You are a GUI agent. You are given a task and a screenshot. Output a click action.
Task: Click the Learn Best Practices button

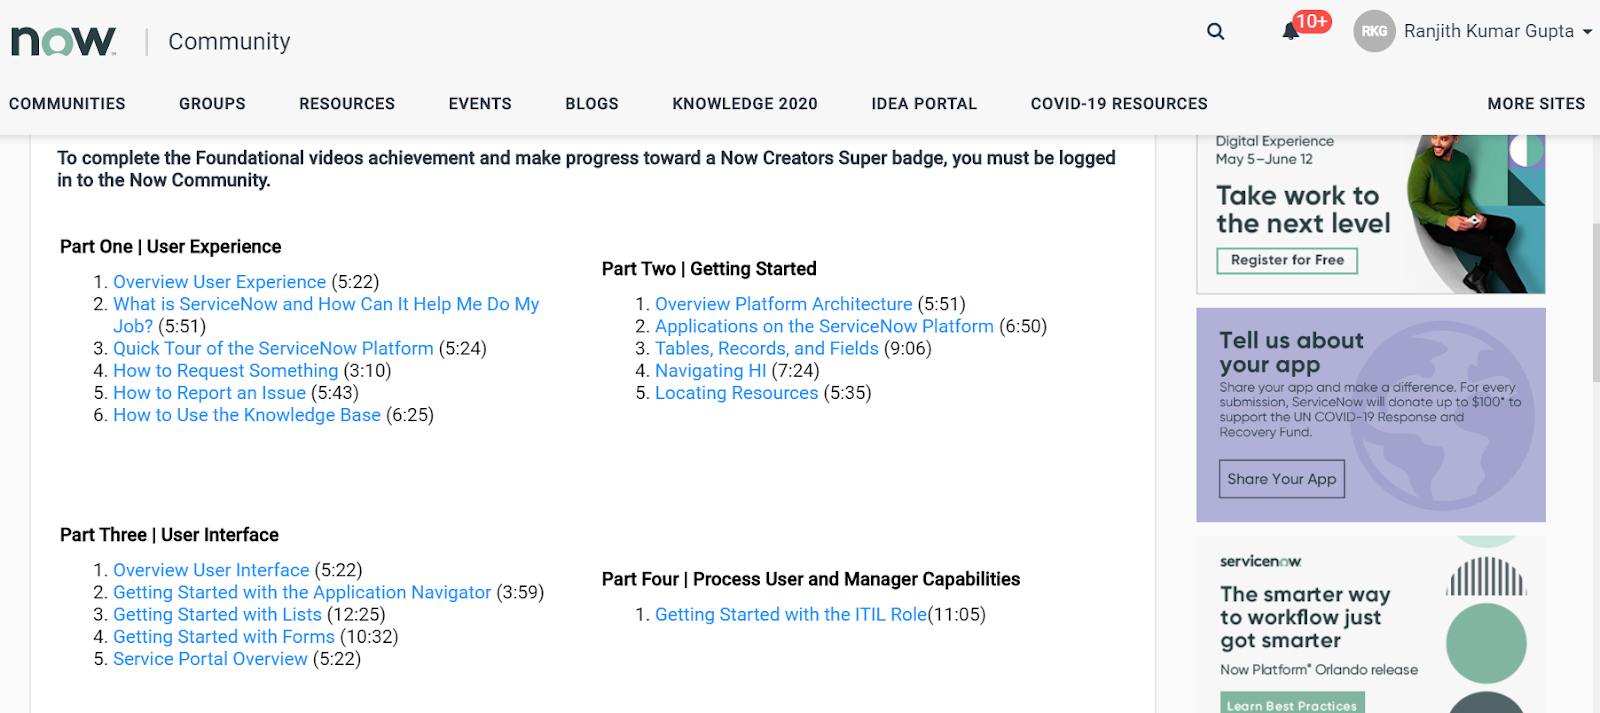click(x=1292, y=704)
